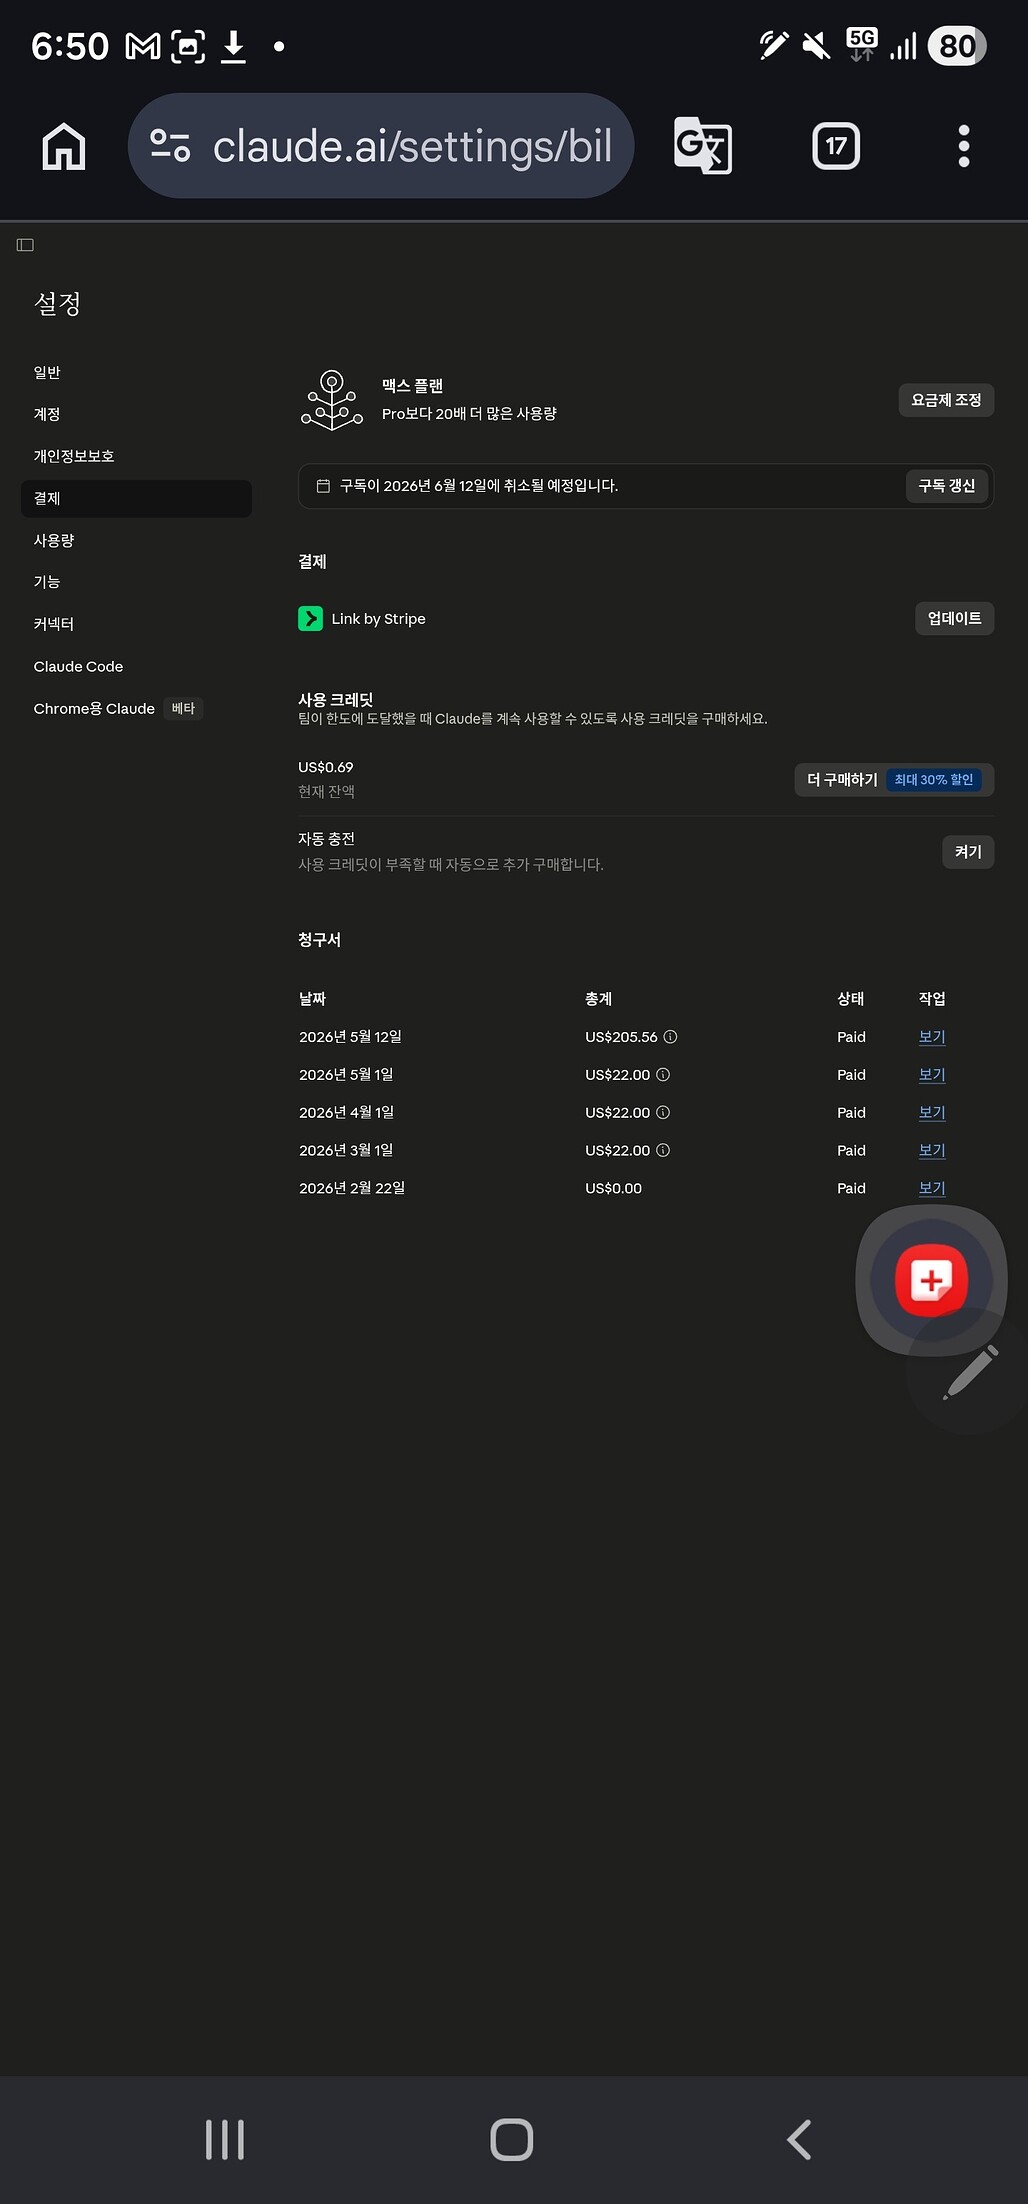Click the 상태 column header
The width and height of the screenshot is (1028, 2204).
(x=851, y=999)
